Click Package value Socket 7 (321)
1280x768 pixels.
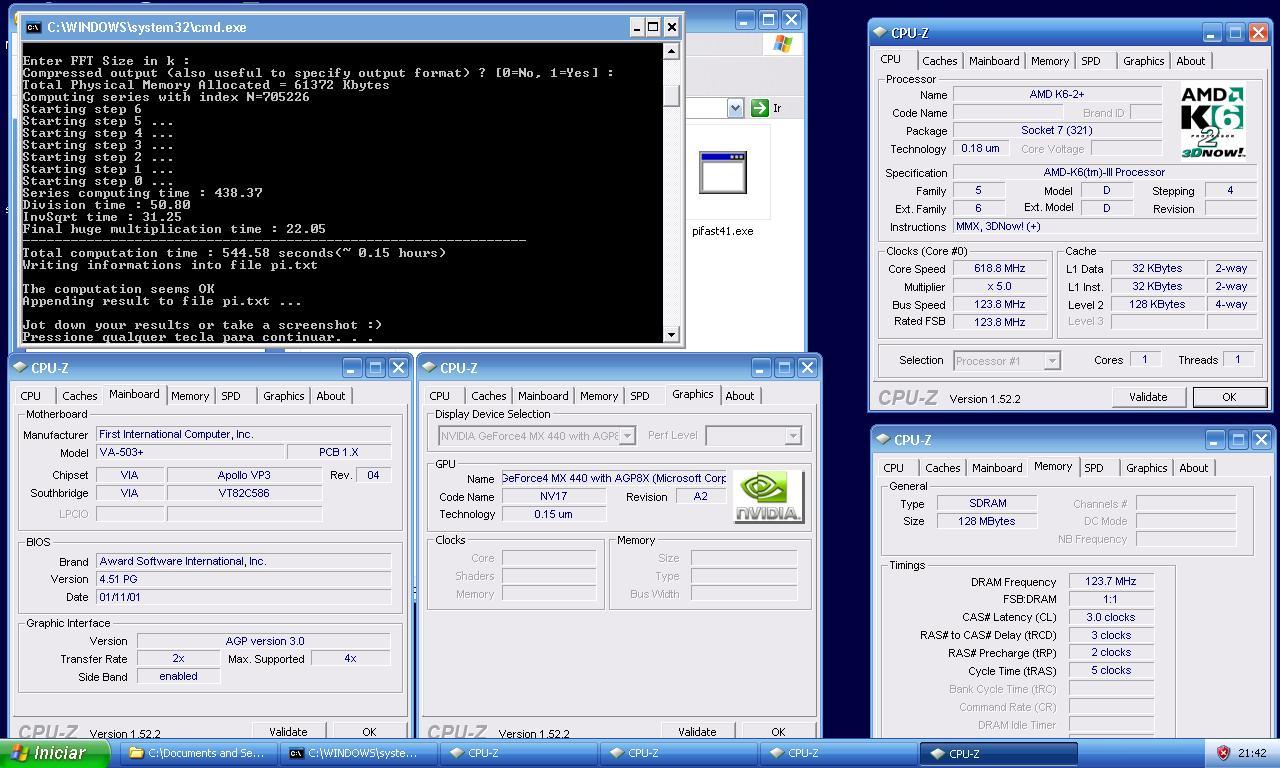pyautogui.click(x=1057, y=130)
